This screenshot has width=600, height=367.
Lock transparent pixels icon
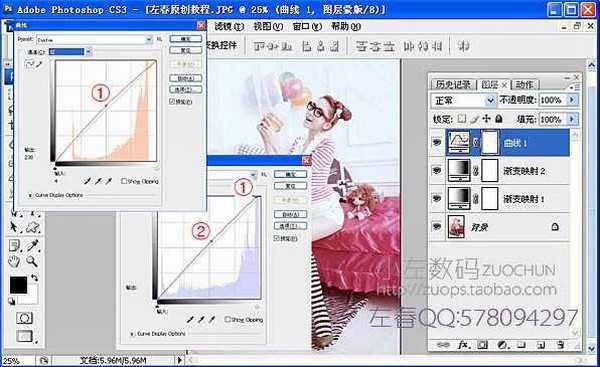point(462,119)
